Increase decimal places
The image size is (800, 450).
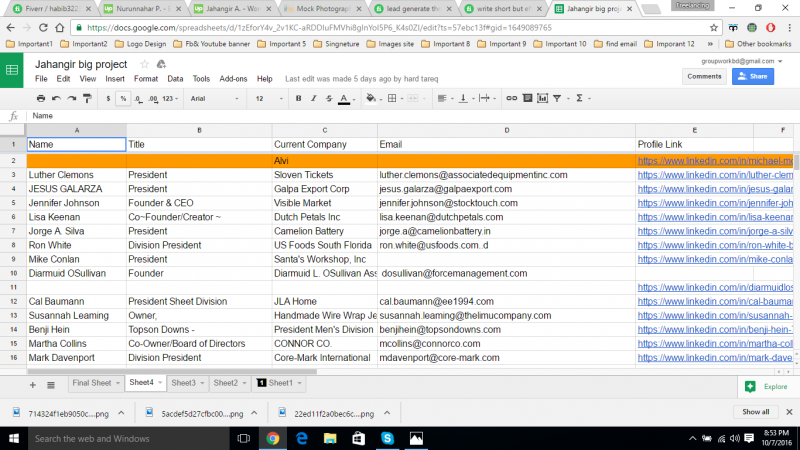pyautogui.click(x=153, y=98)
